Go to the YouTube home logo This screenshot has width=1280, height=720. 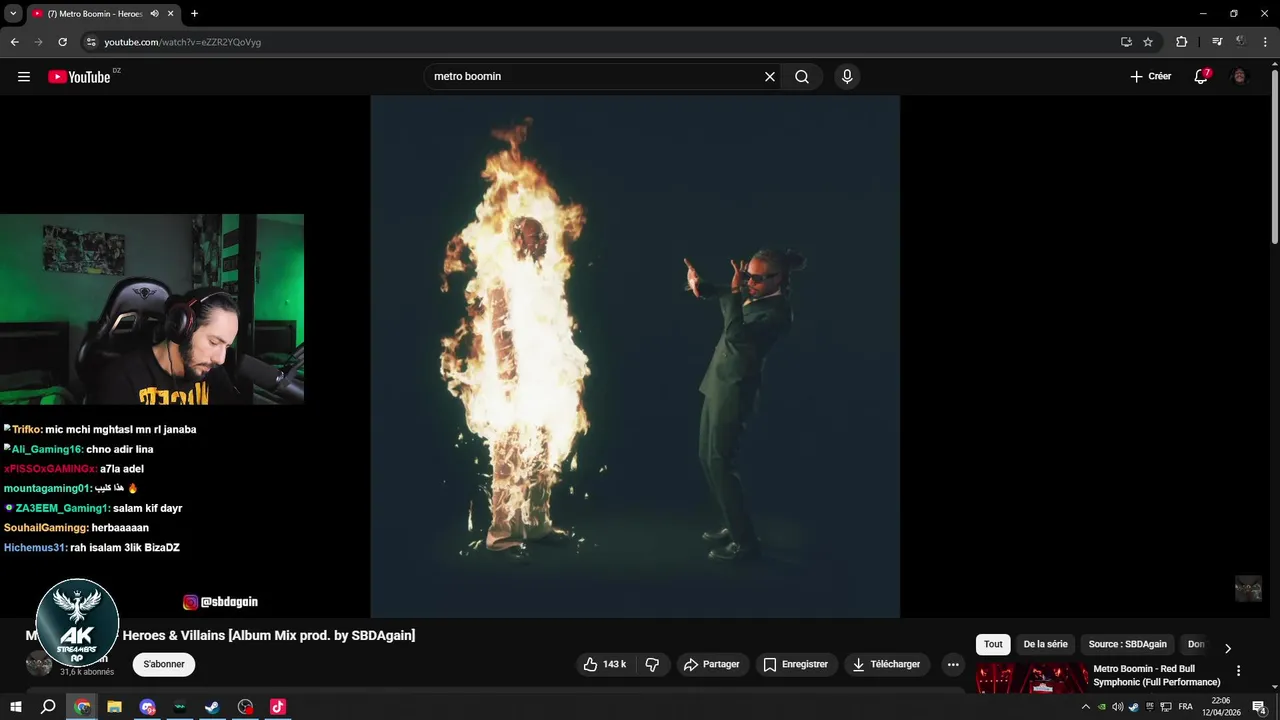79,77
